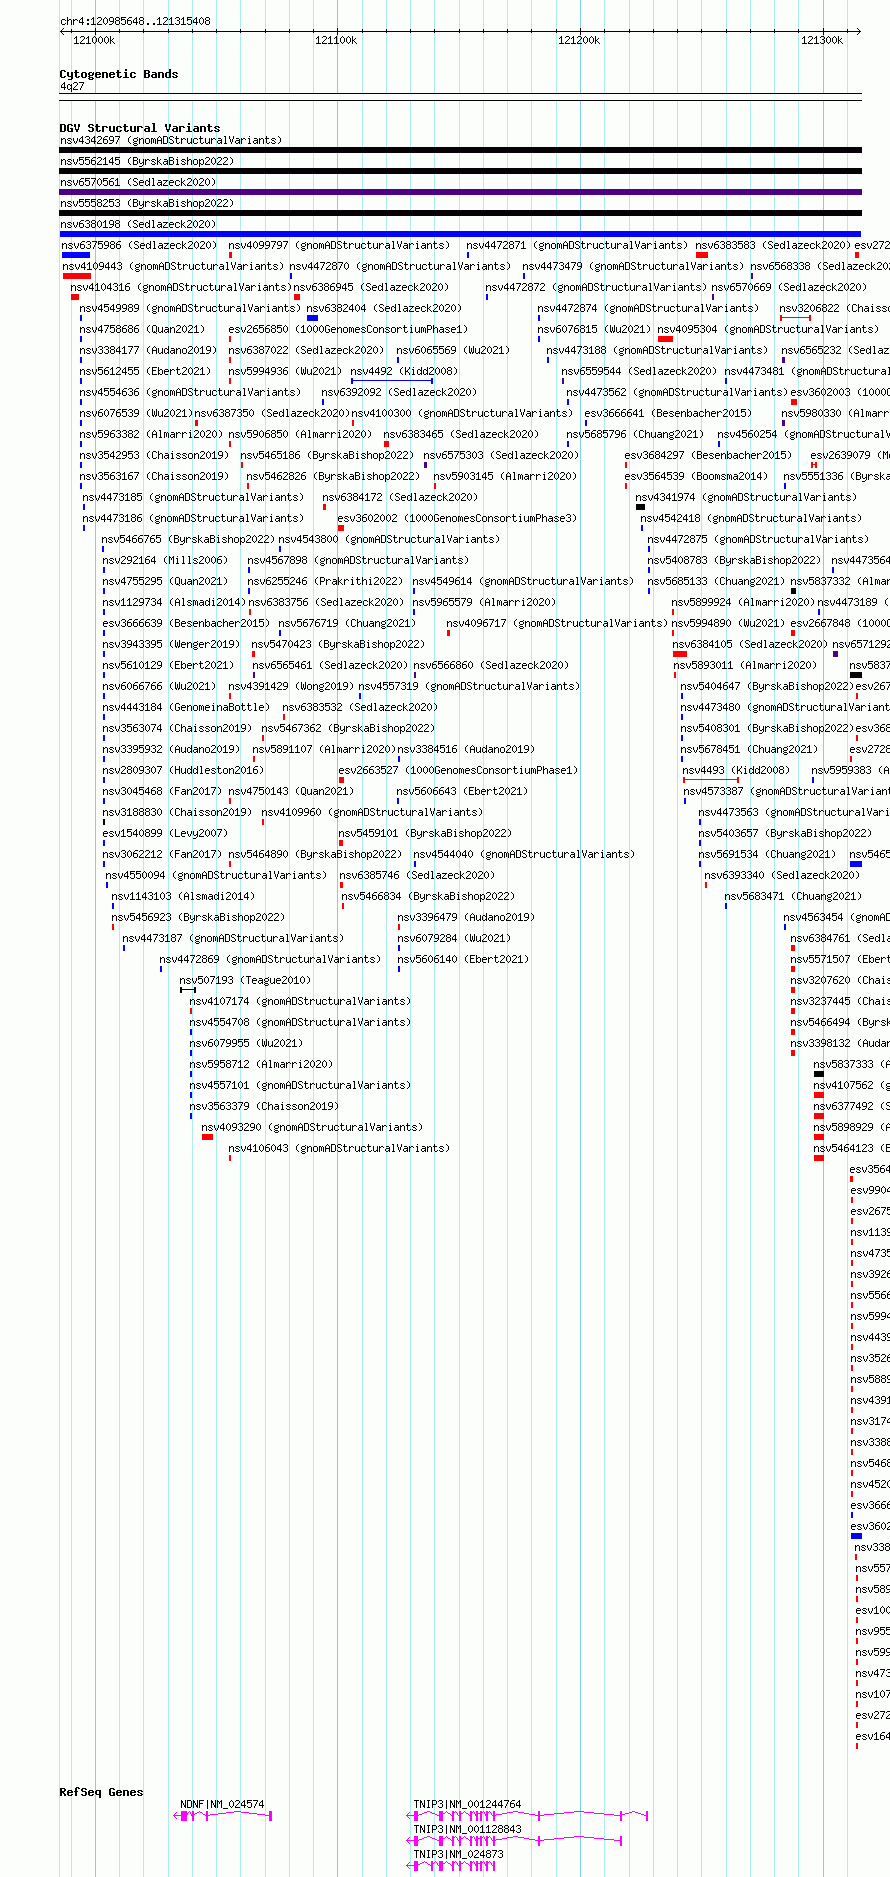Viewport: 890px width, 1877px height.
Task: Click the red bar under nsv6384105
Action: click(x=680, y=654)
